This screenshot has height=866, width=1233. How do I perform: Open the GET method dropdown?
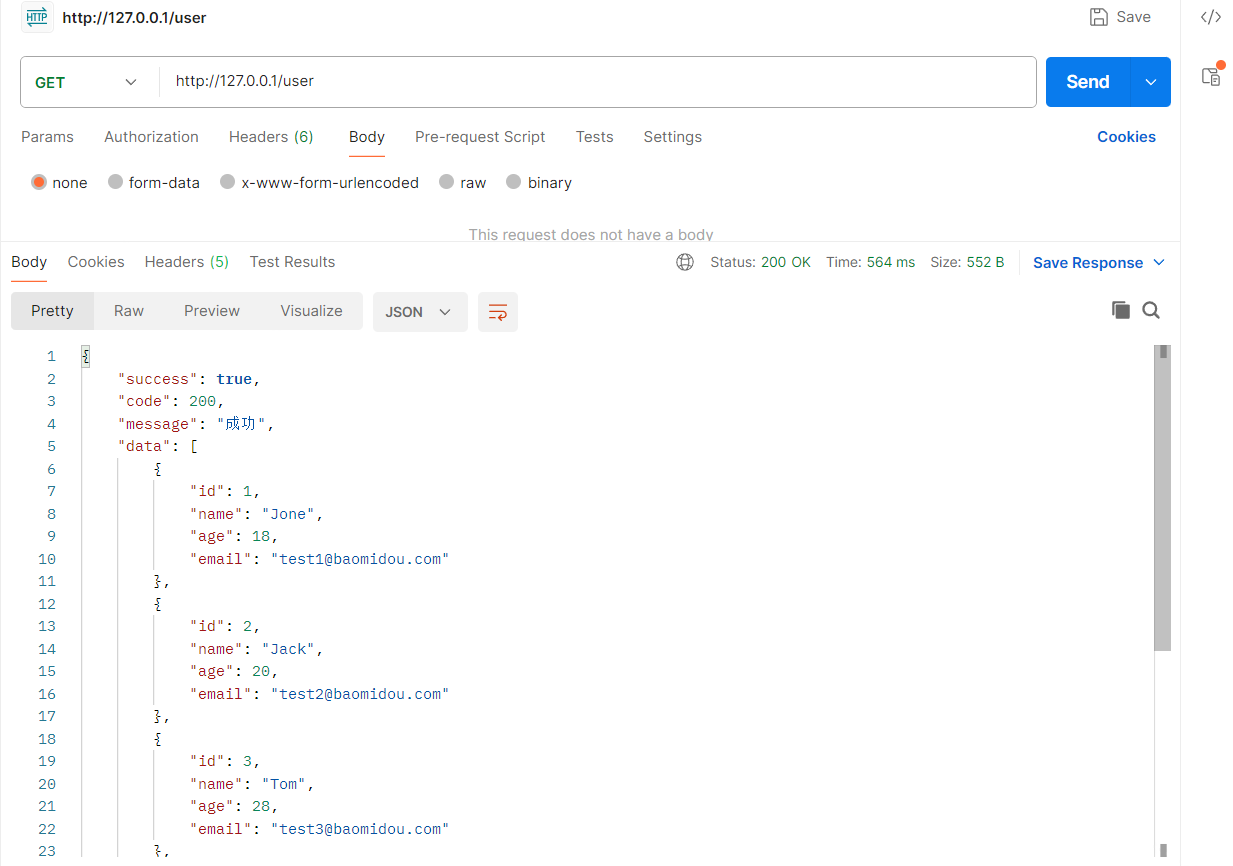pos(87,82)
